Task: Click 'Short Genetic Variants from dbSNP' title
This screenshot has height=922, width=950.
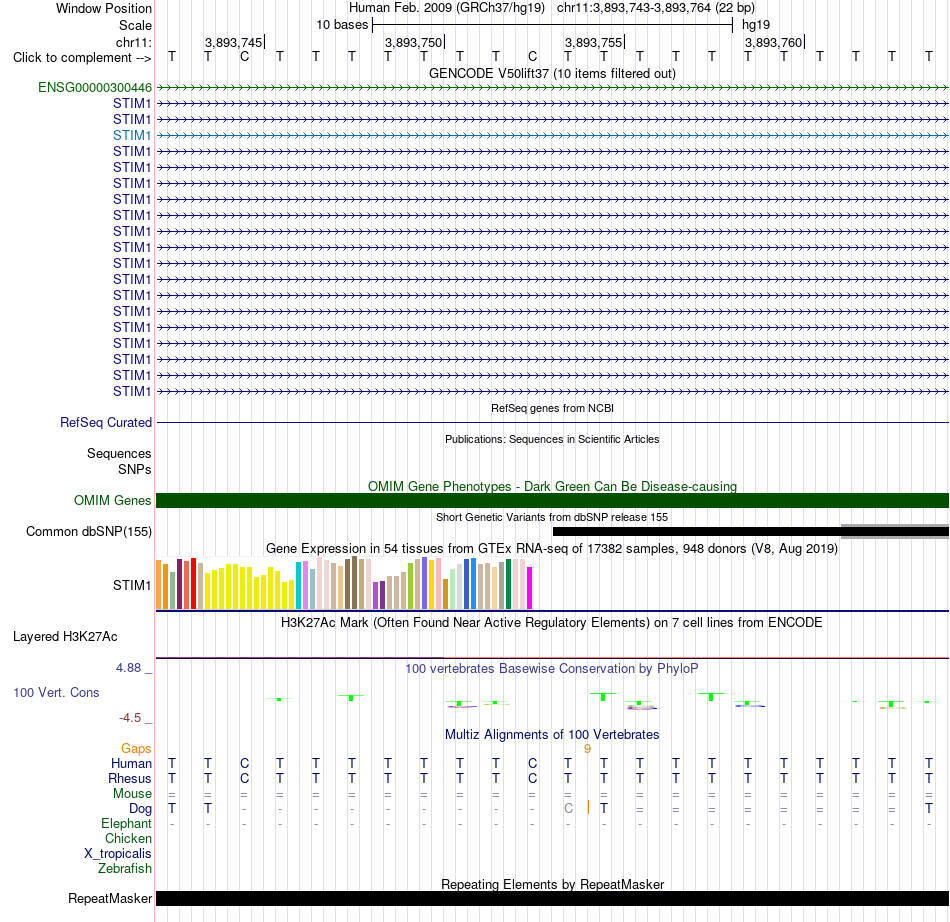Action: pyautogui.click(x=552, y=517)
